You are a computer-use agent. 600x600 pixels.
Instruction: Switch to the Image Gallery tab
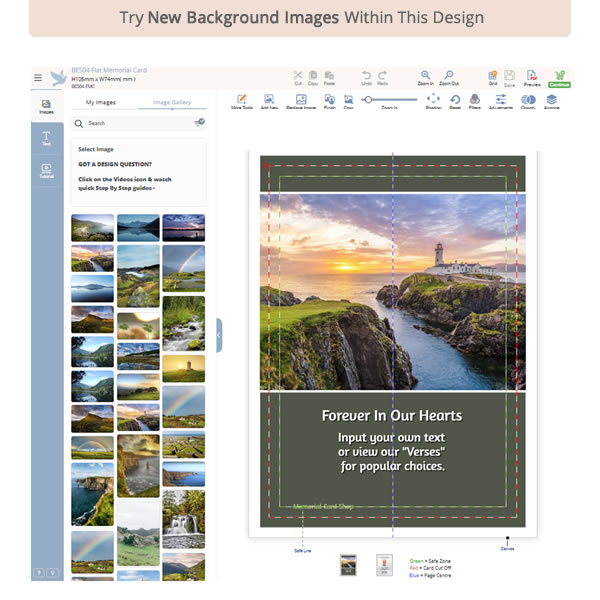click(x=171, y=102)
